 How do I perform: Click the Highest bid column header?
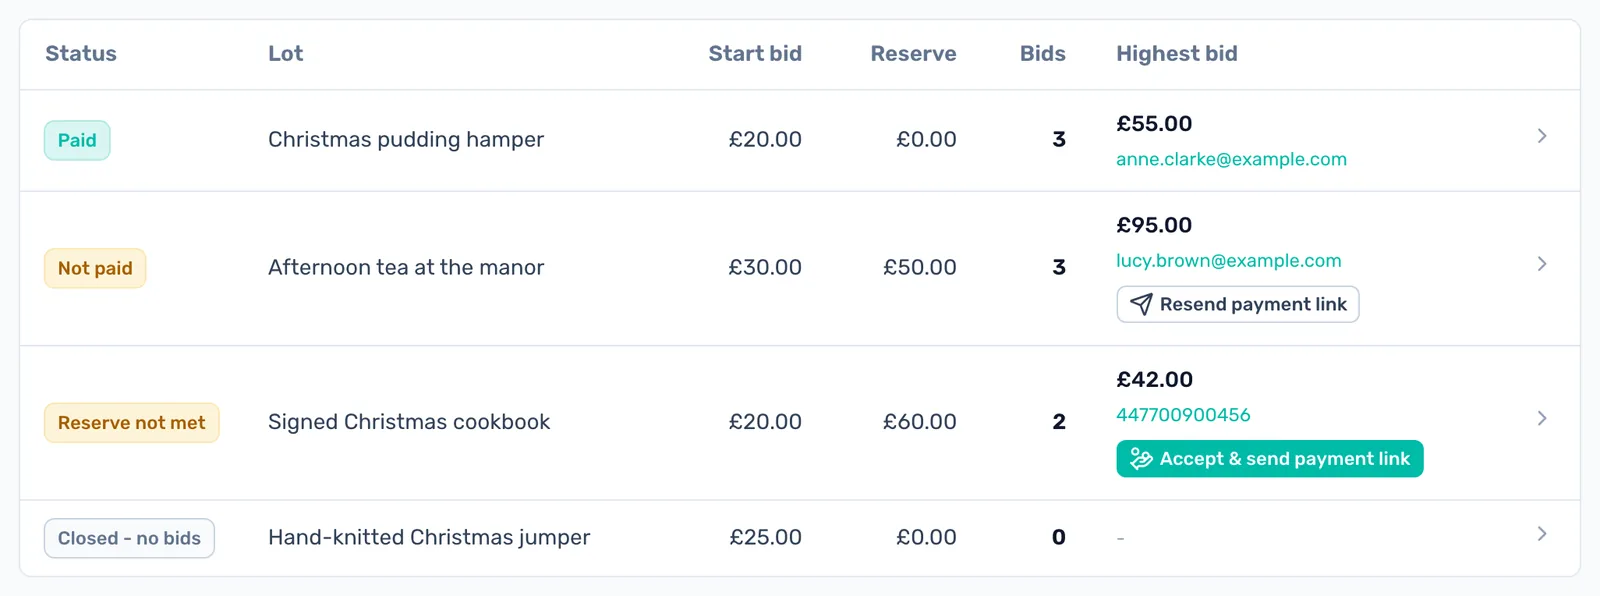pyautogui.click(x=1177, y=54)
